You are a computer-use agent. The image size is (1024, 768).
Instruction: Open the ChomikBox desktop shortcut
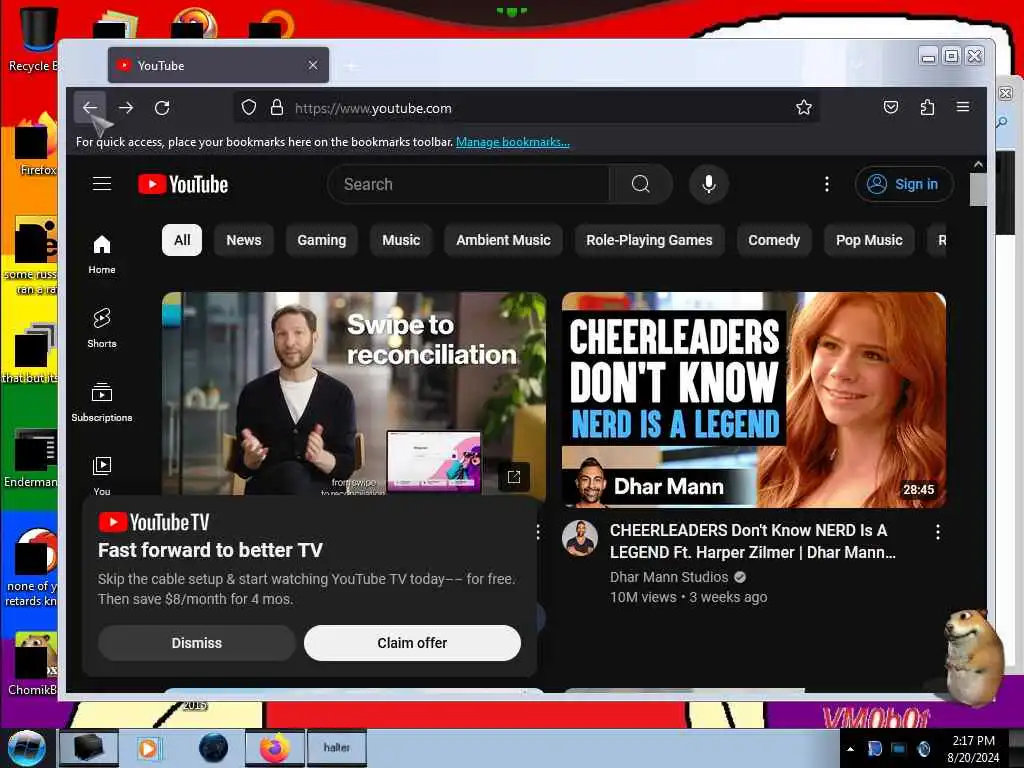[33, 663]
